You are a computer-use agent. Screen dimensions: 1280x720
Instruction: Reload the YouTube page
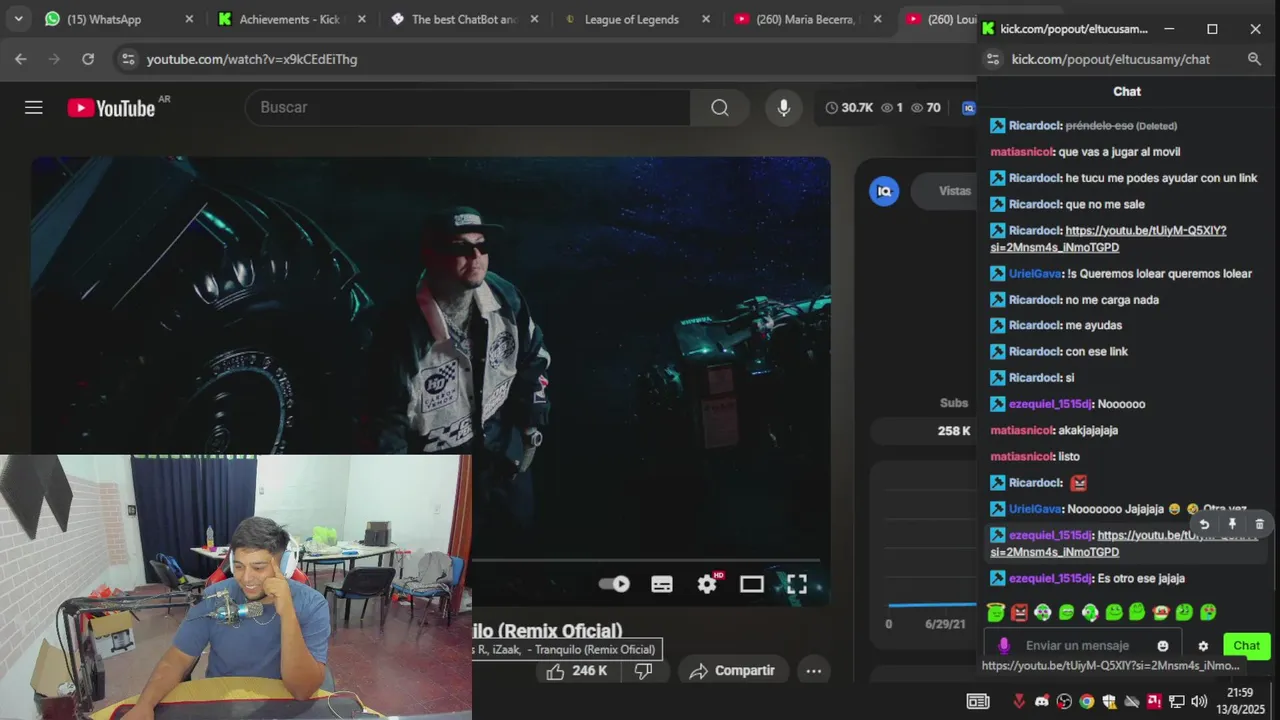coord(88,59)
